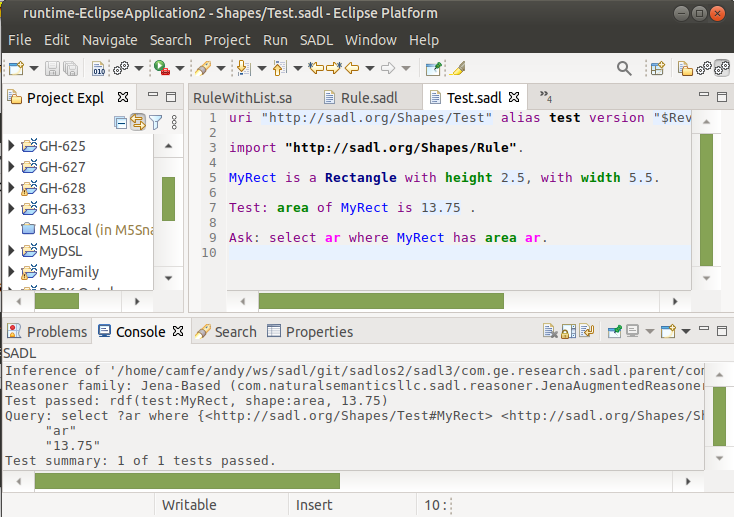
Task: Switch to the RuleWithList.sa editor tab
Action: [x=242, y=98]
